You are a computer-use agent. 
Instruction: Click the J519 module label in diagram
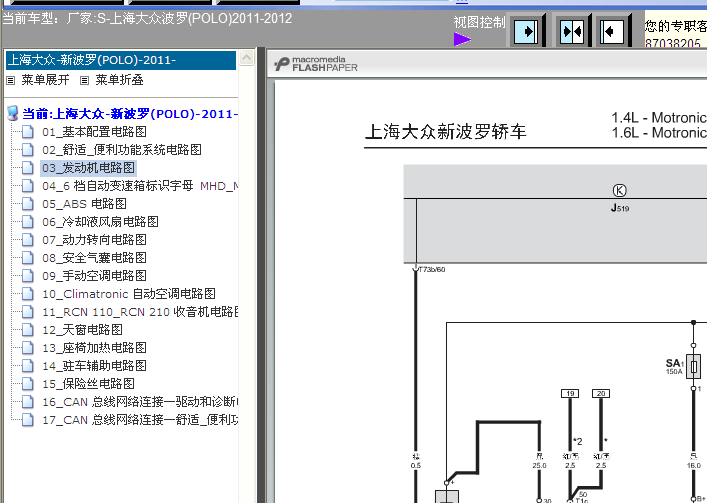click(x=620, y=208)
